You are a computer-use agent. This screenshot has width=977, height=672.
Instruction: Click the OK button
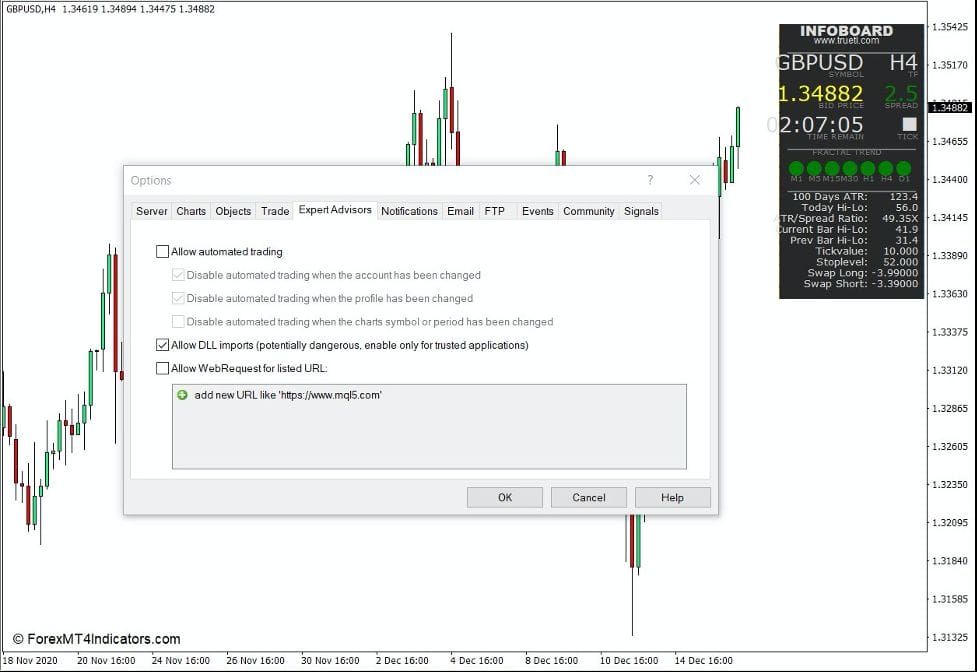504,497
